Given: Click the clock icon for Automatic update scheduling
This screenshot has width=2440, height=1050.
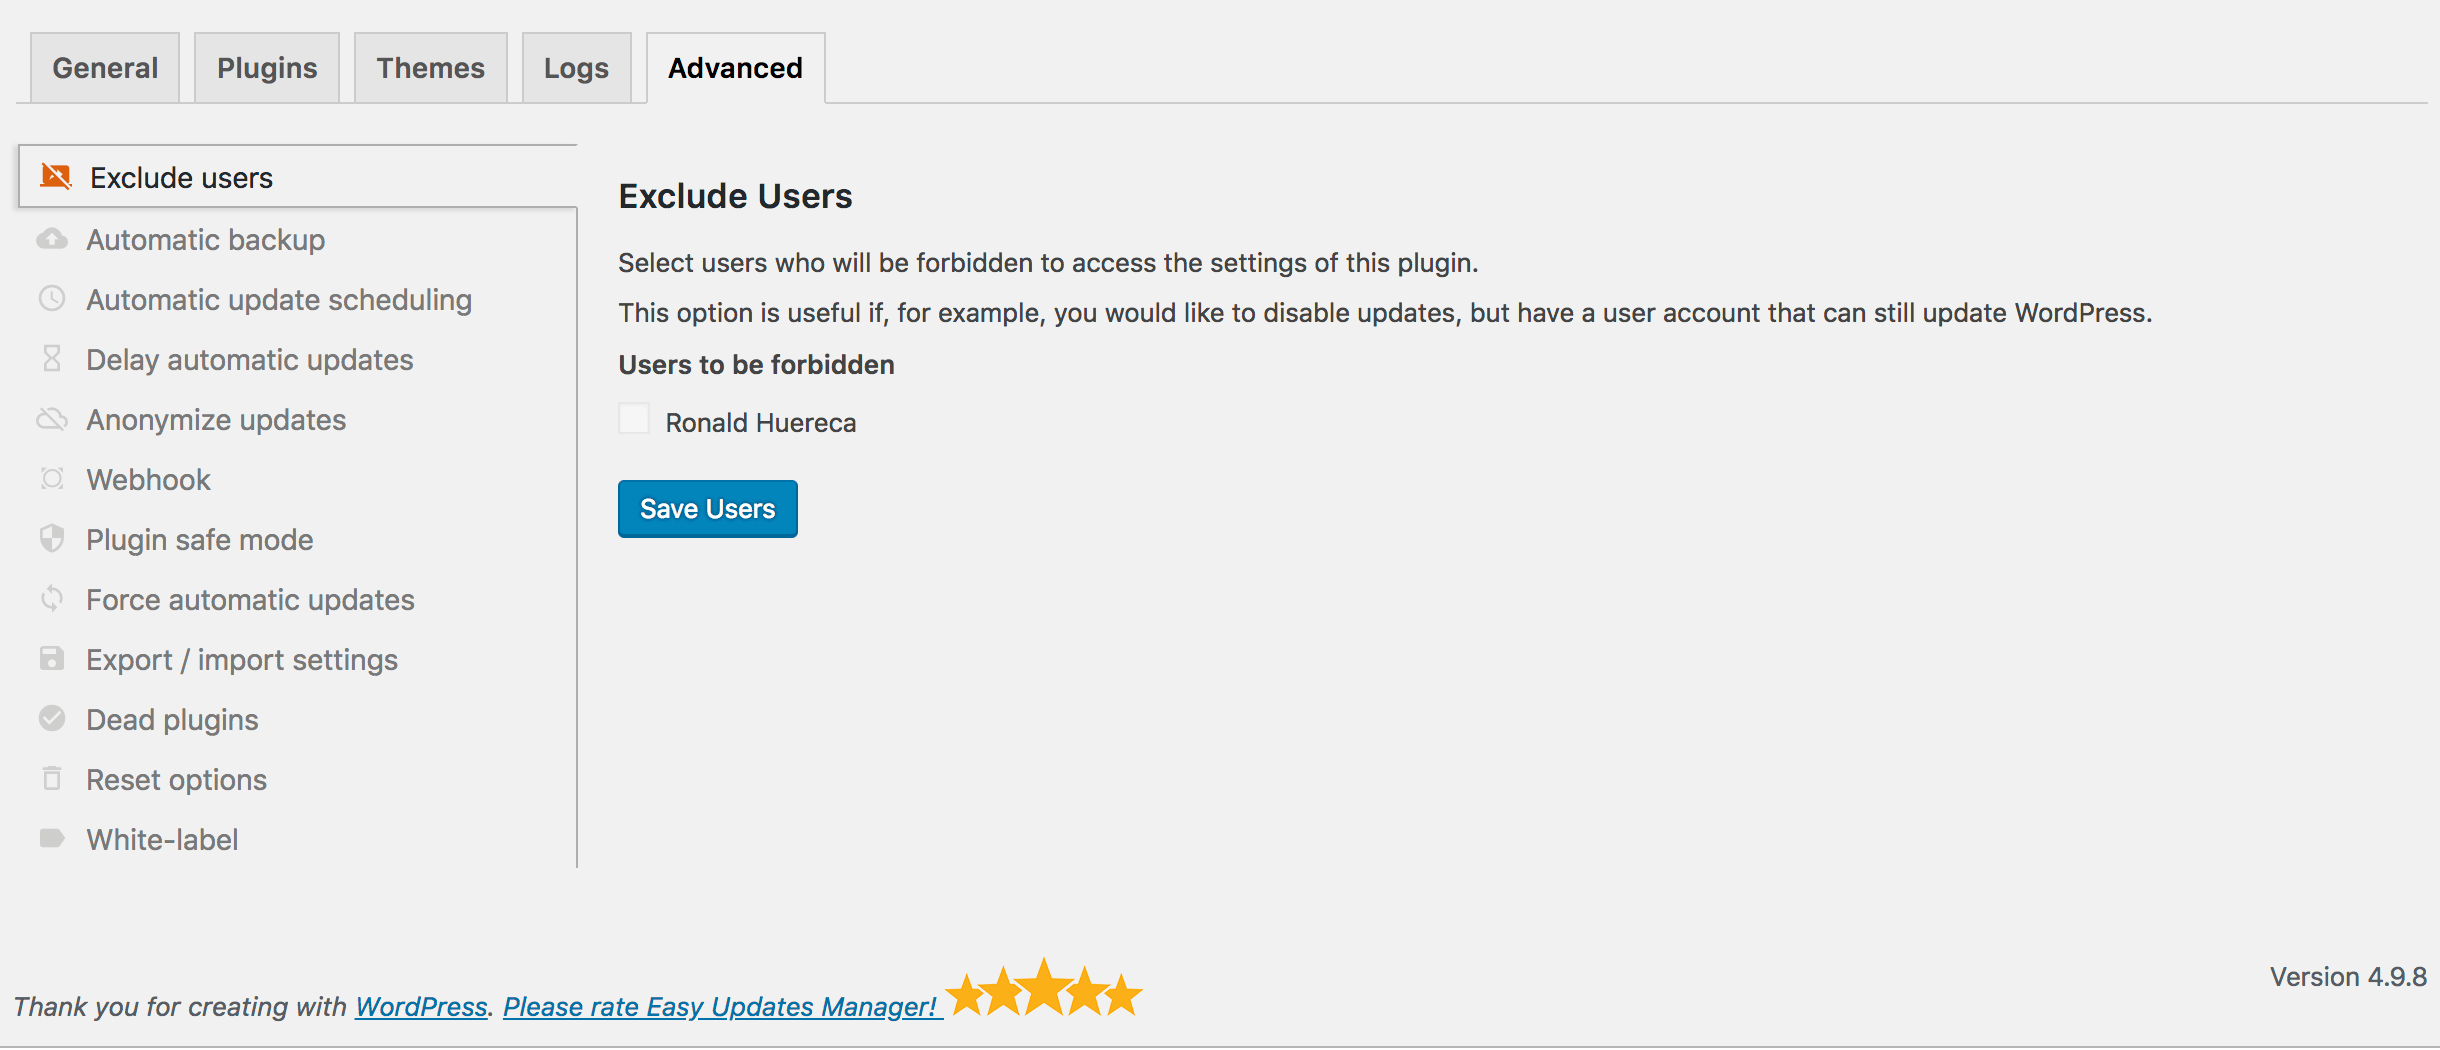Looking at the screenshot, I should pyautogui.click(x=52, y=298).
